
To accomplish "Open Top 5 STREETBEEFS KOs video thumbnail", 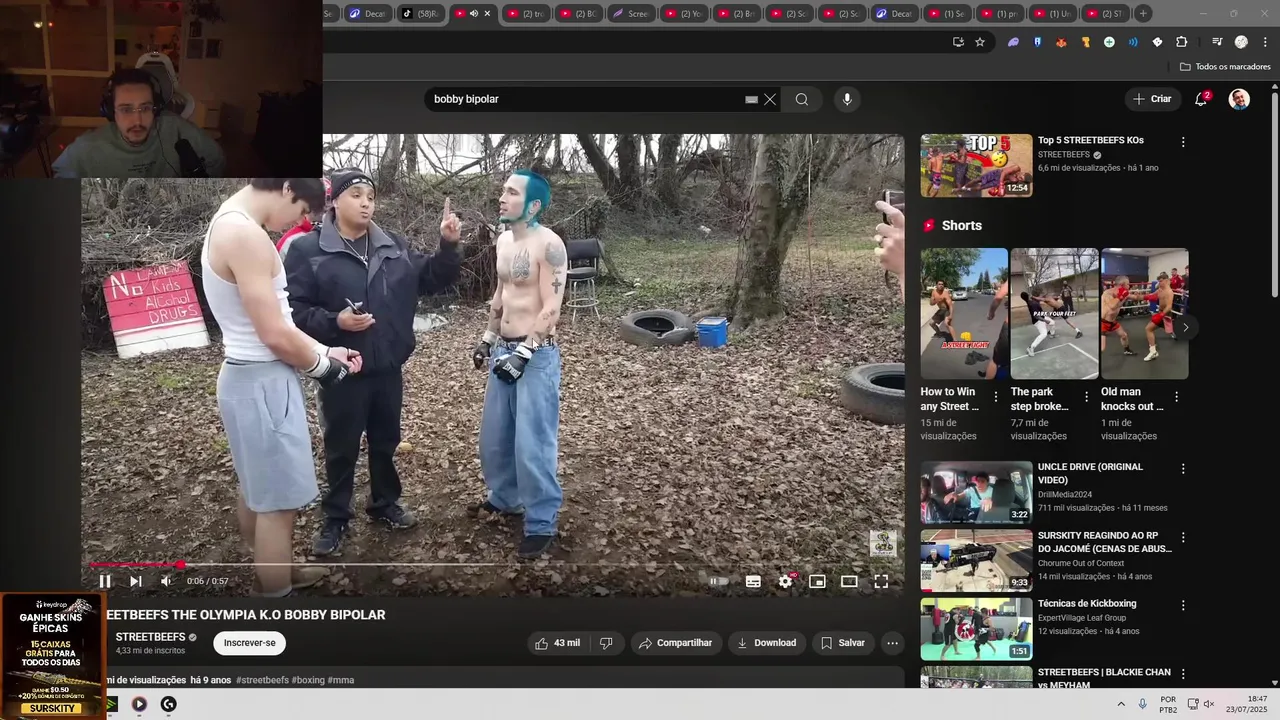I will tap(976, 165).
